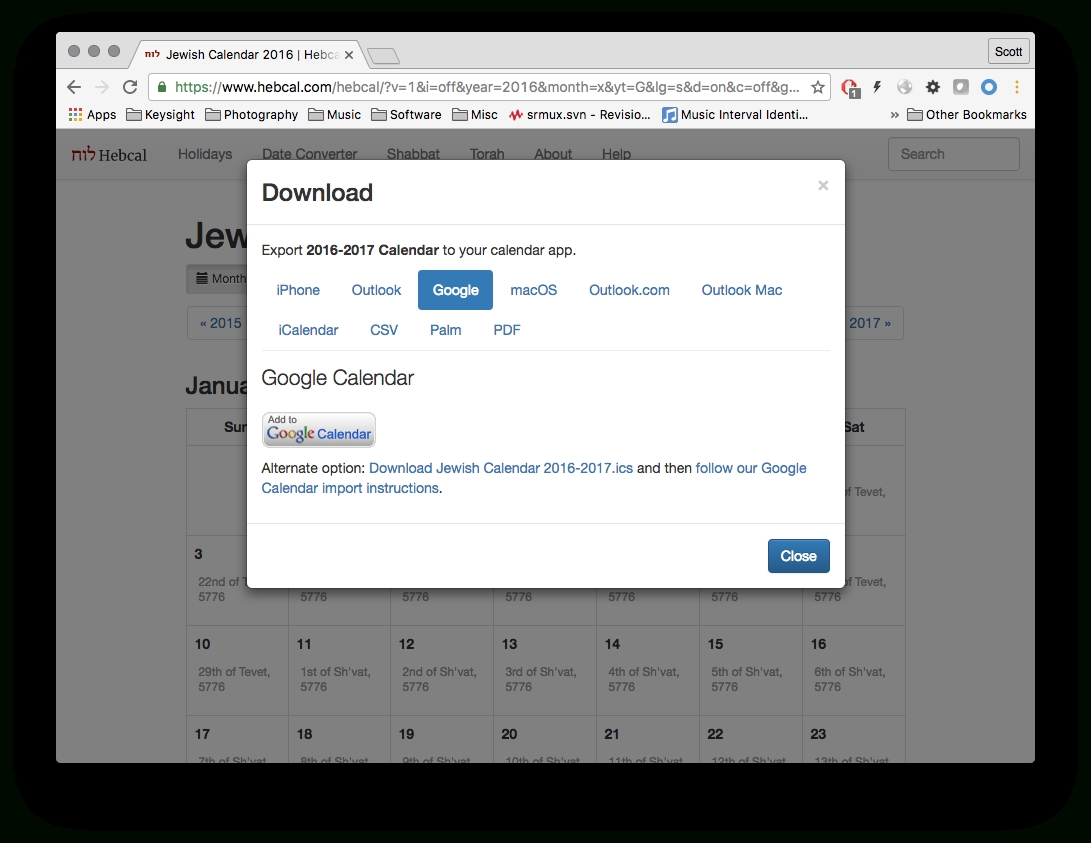Click '29th of Tevet, 5776' text
Viewport: 1091px width, 843px height.
pos(234,680)
